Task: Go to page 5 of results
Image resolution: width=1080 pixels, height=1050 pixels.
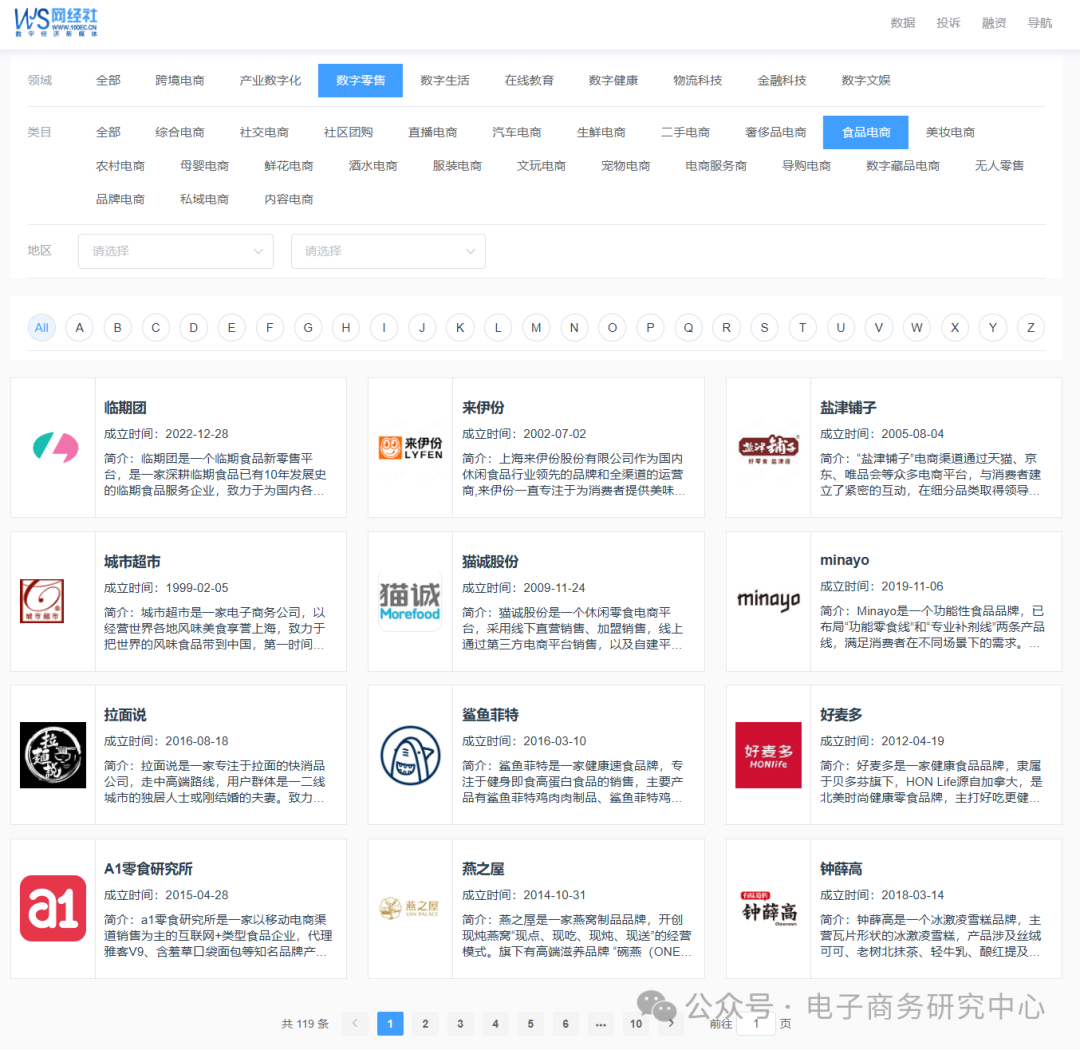Action: 530,1024
